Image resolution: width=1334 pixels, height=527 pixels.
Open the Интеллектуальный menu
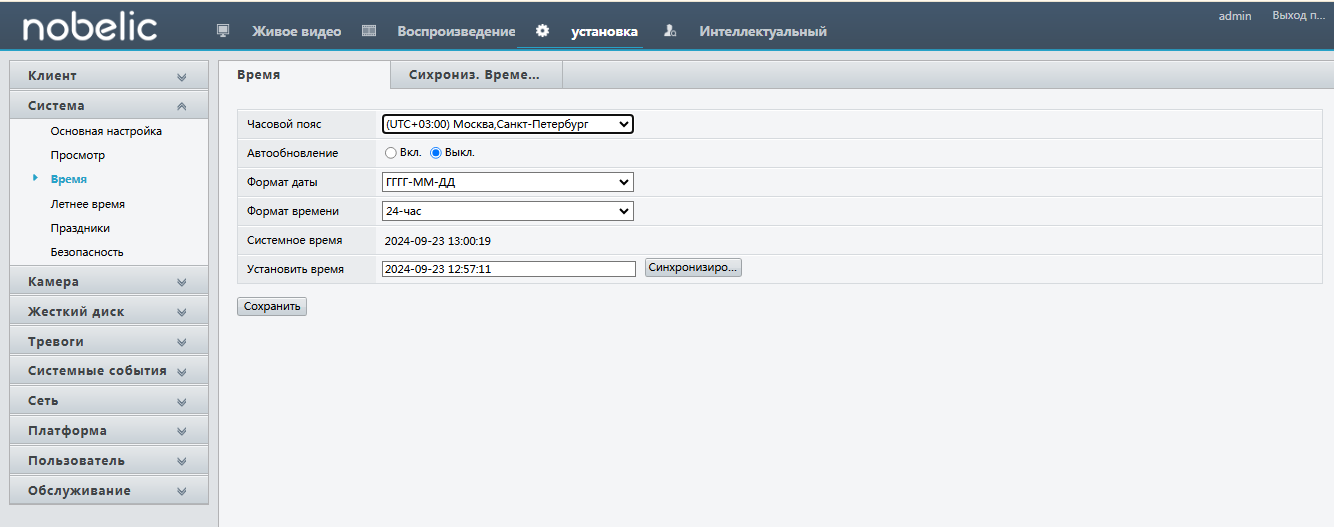[763, 31]
